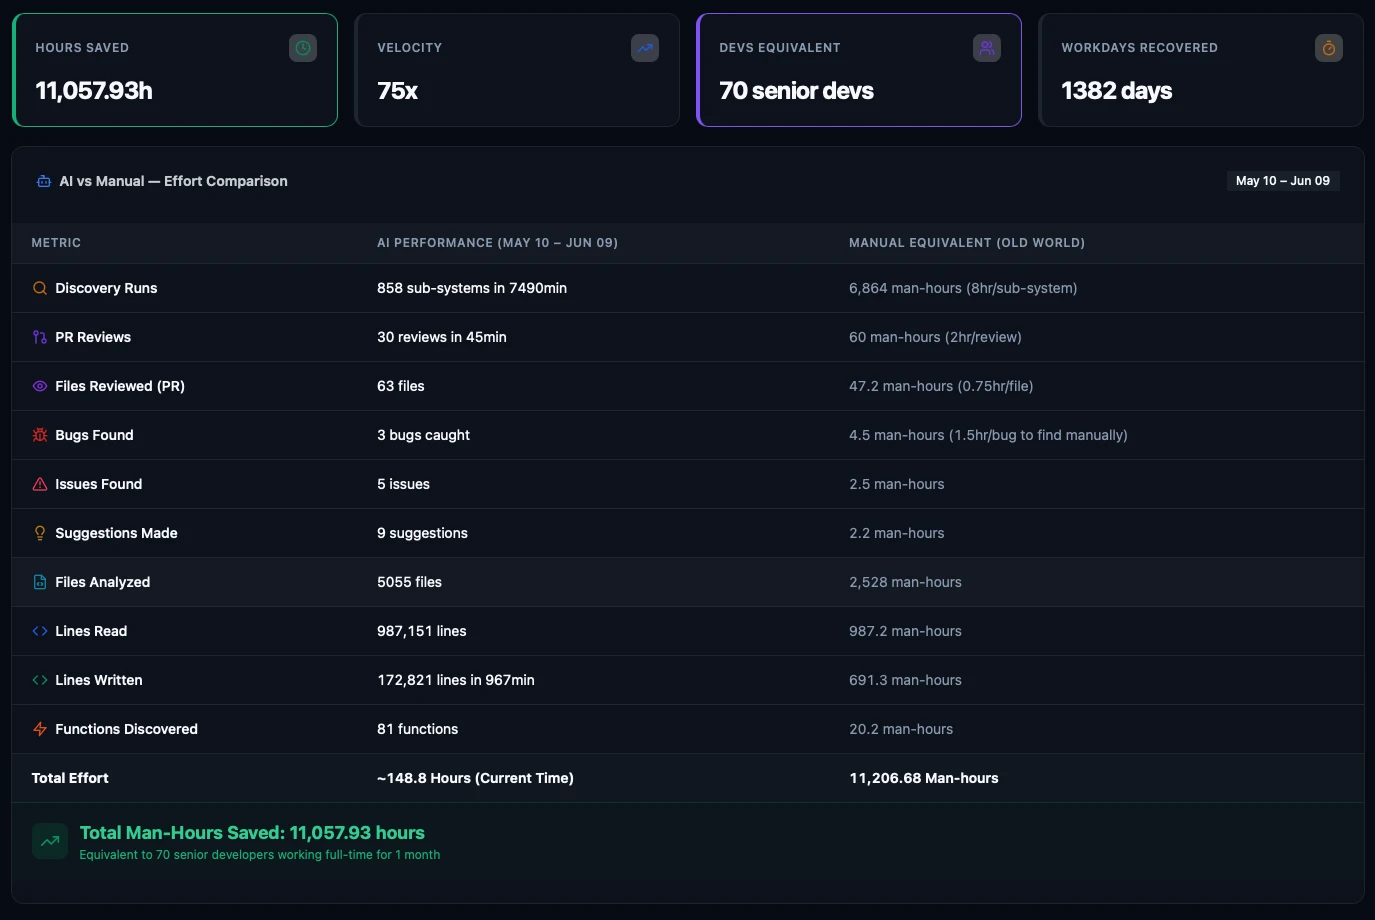This screenshot has width=1375, height=920.
Task: Click the 'Discovery Runs' metric label
Action: click(x=106, y=288)
